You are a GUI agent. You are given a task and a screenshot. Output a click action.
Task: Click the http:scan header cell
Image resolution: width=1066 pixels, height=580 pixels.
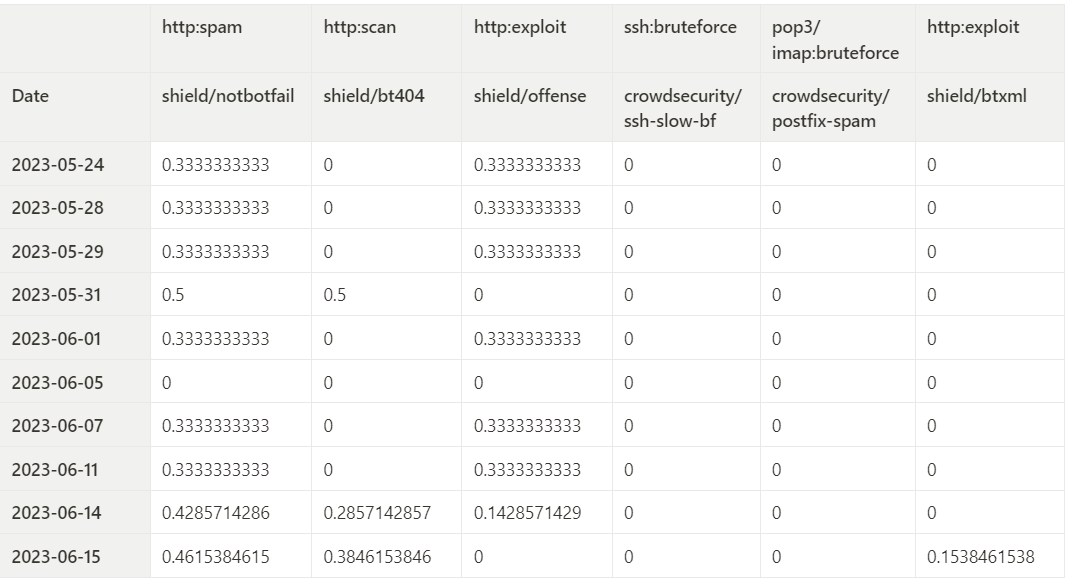coord(360,28)
